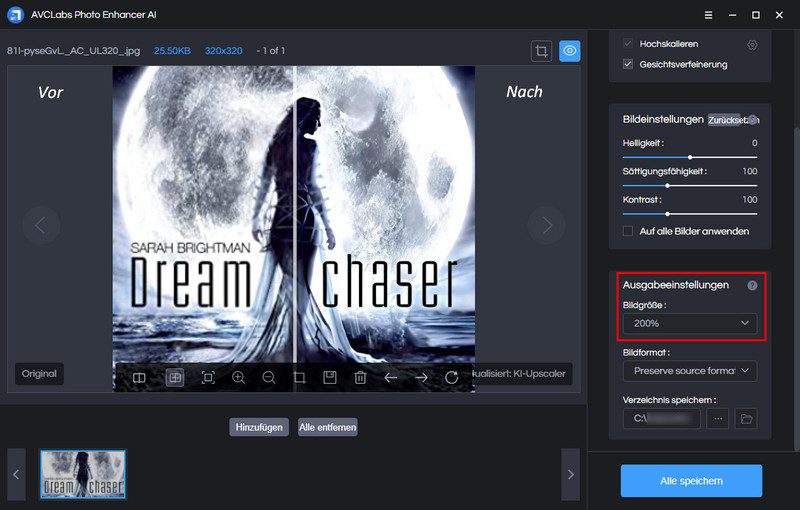Screen dimensions: 800x510
Task: Go to previous image with the round left chevron
Action: (41, 225)
